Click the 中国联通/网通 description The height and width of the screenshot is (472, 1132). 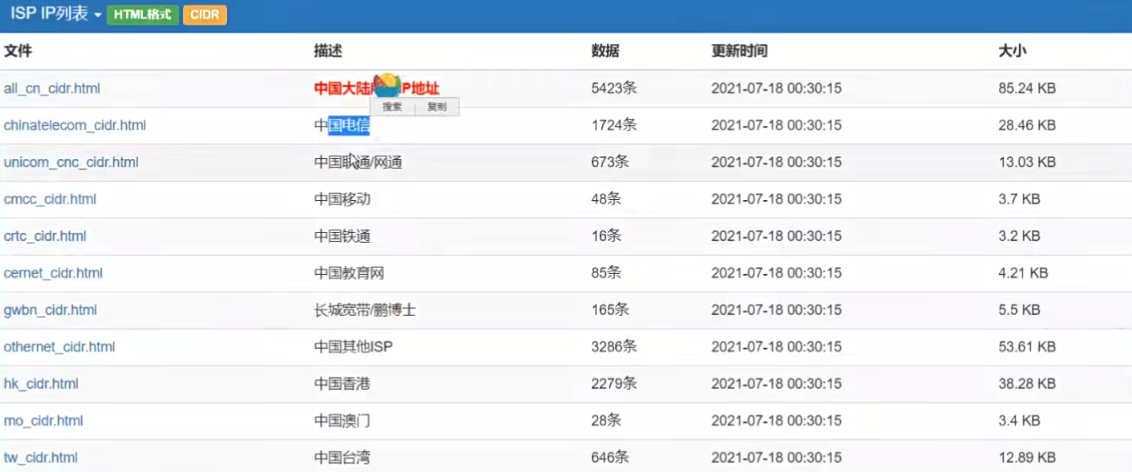[358, 162]
